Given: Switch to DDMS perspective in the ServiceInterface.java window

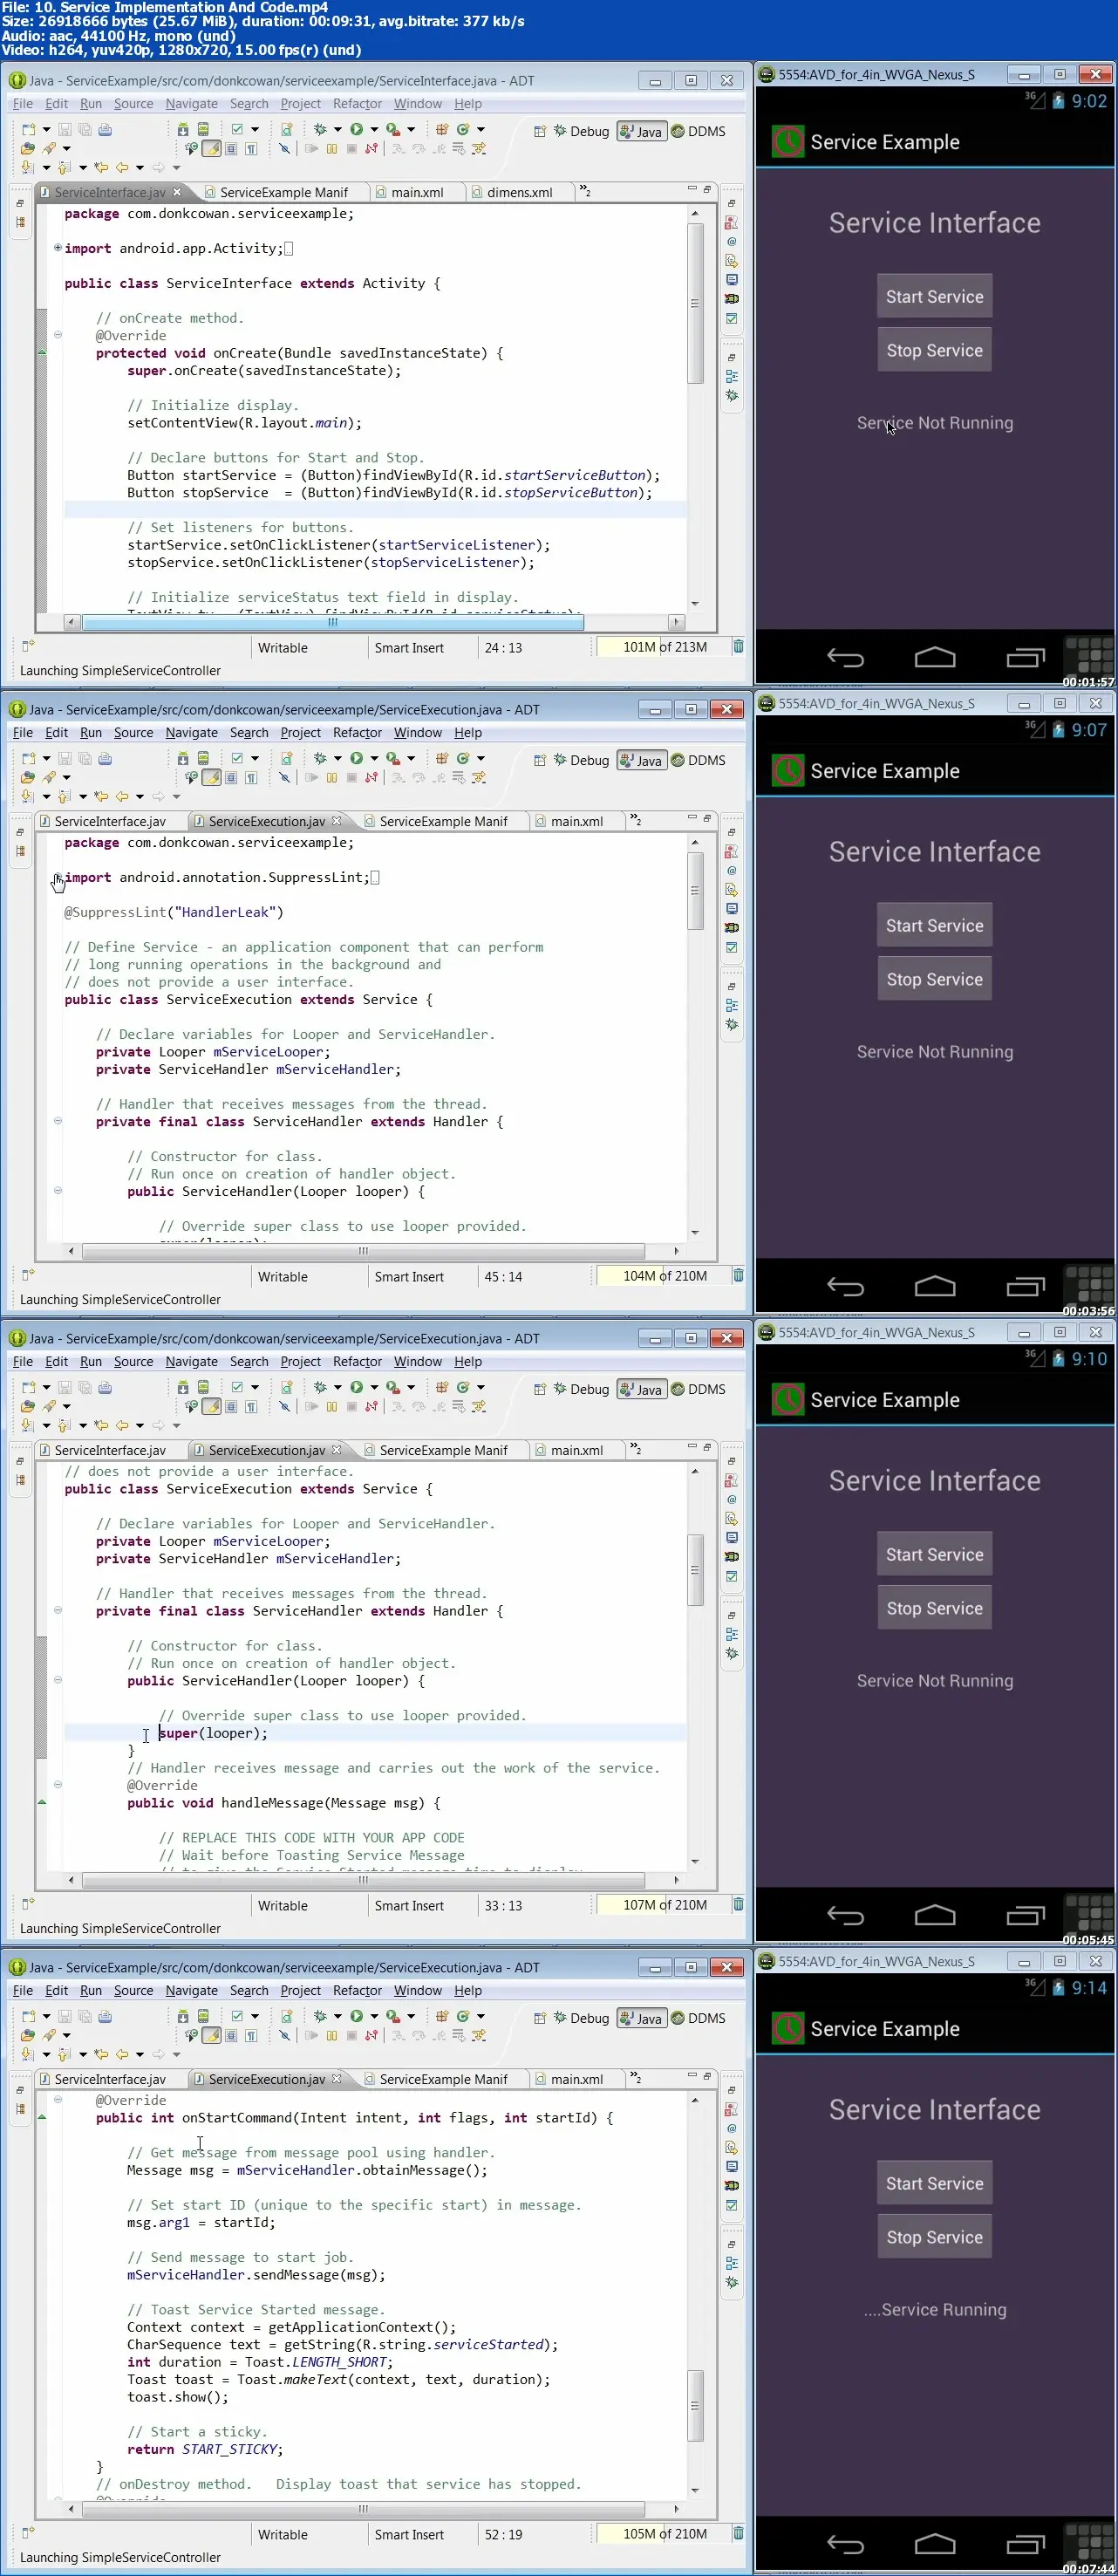Looking at the screenshot, I should click(698, 131).
